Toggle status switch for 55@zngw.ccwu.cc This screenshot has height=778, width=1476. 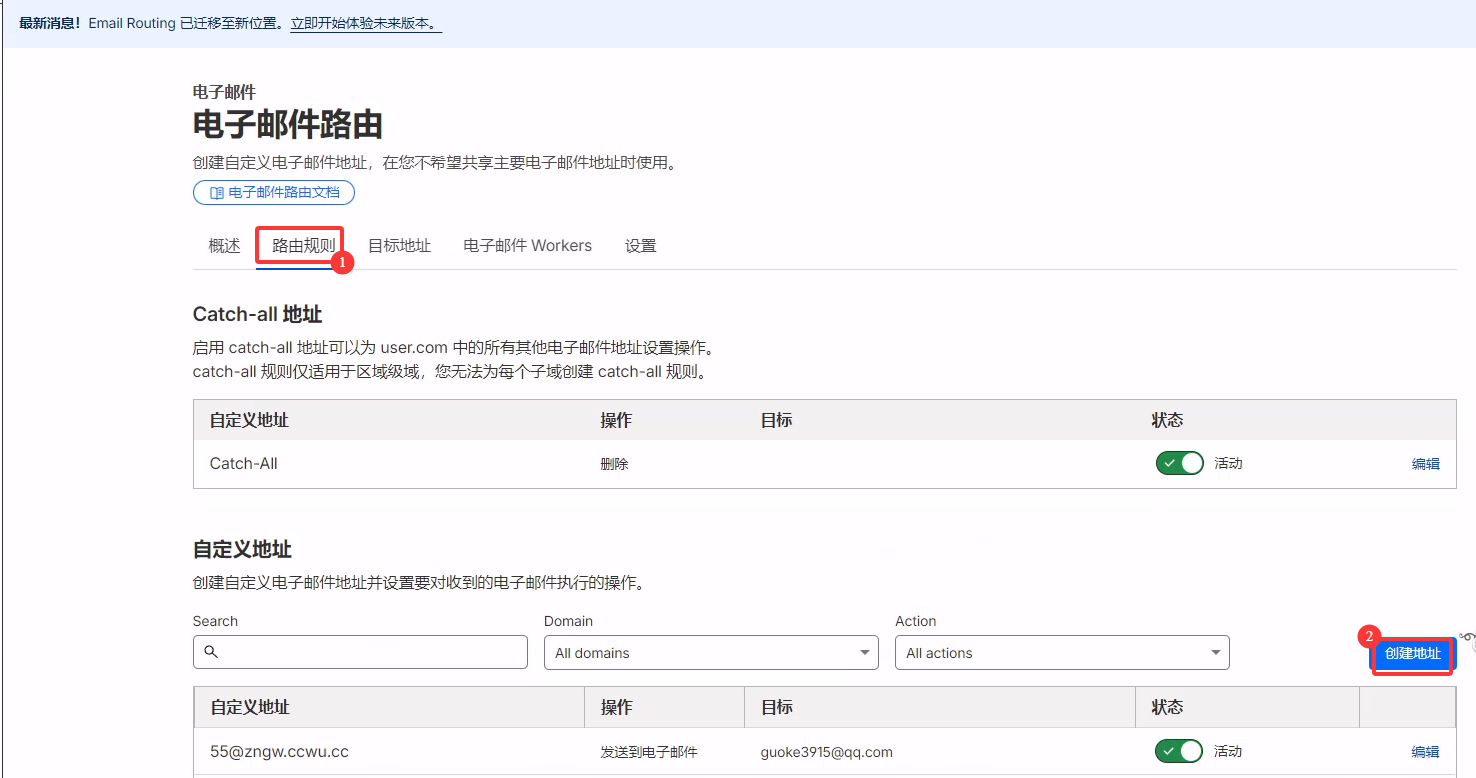pos(1179,752)
